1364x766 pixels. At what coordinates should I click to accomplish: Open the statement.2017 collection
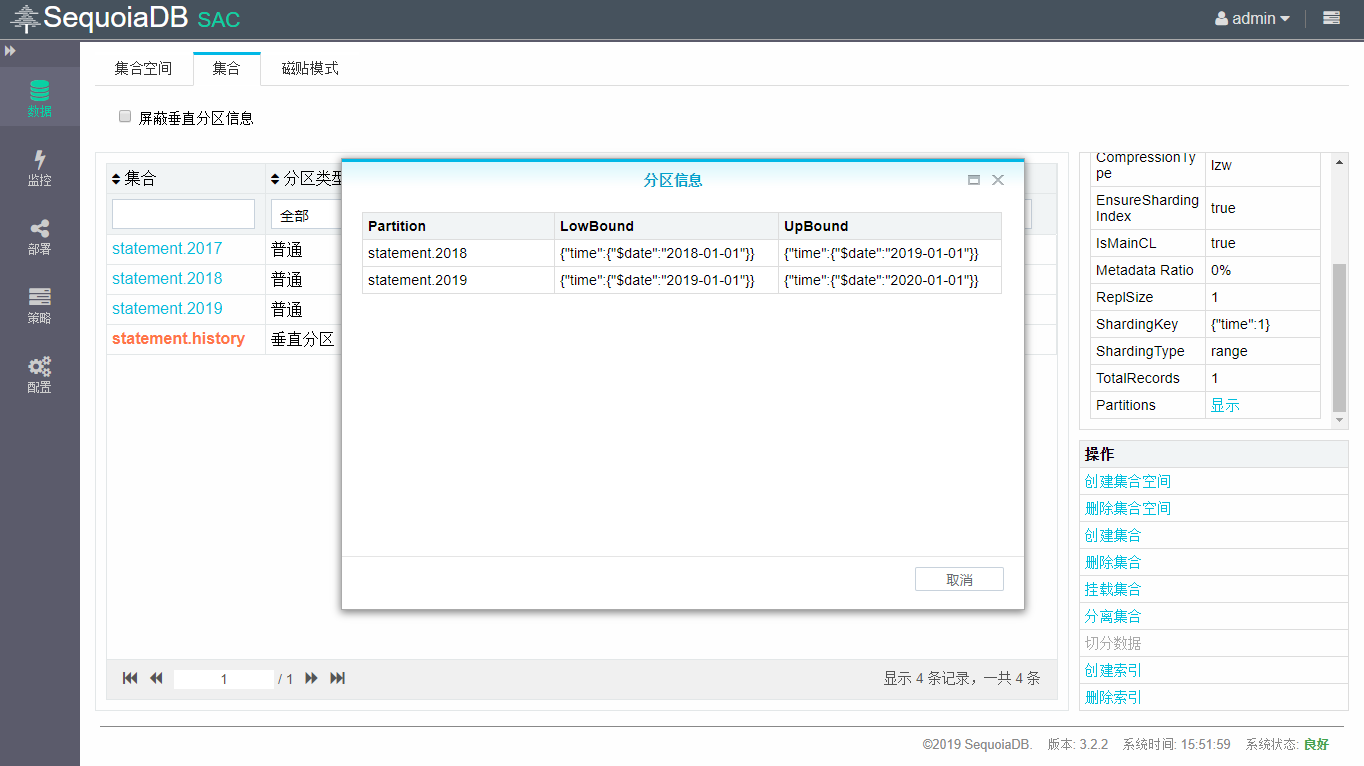click(167, 248)
